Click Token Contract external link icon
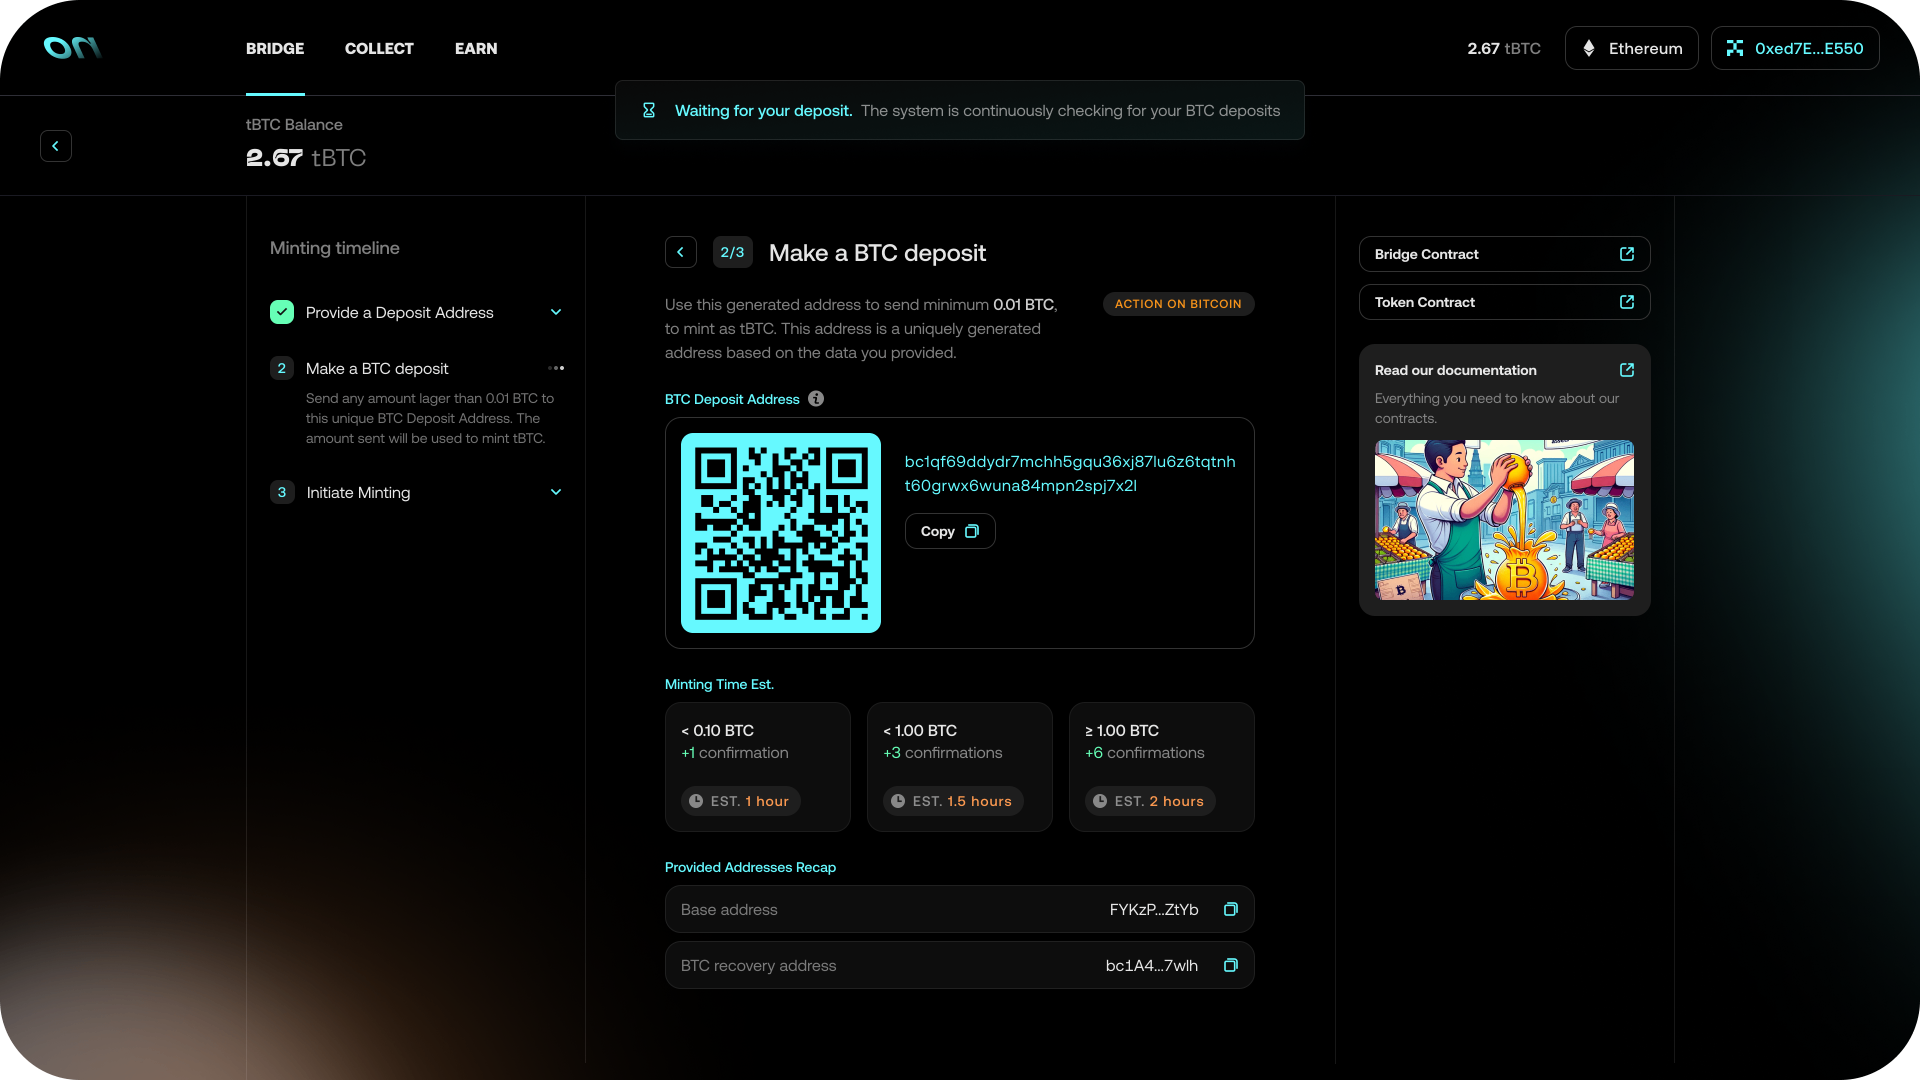The height and width of the screenshot is (1080, 1920). tap(1627, 302)
